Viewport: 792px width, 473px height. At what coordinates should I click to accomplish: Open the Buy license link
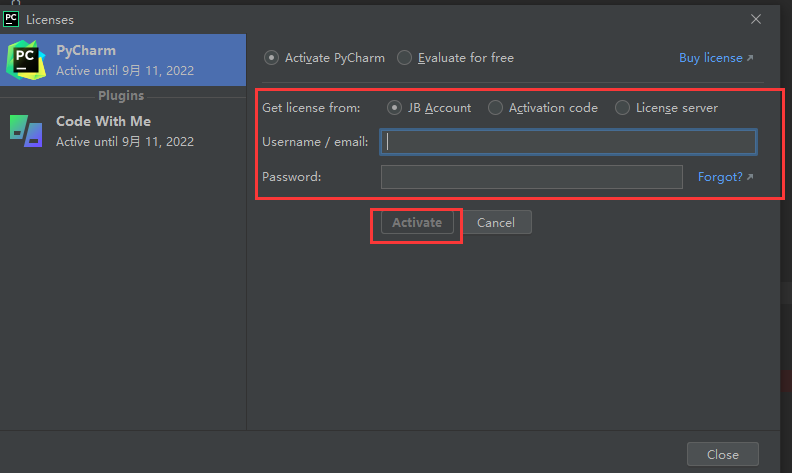click(710, 58)
